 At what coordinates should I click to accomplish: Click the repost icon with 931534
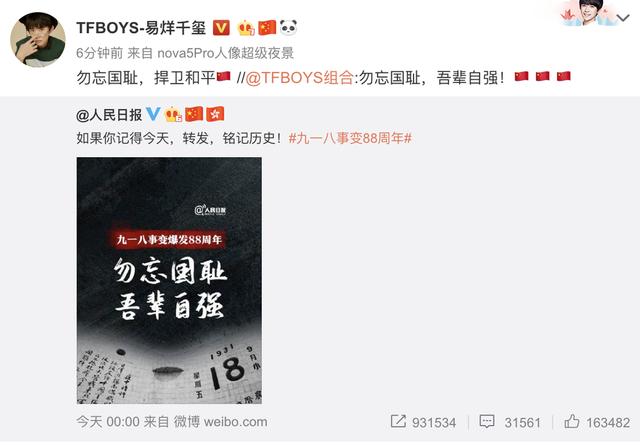(398, 421)
